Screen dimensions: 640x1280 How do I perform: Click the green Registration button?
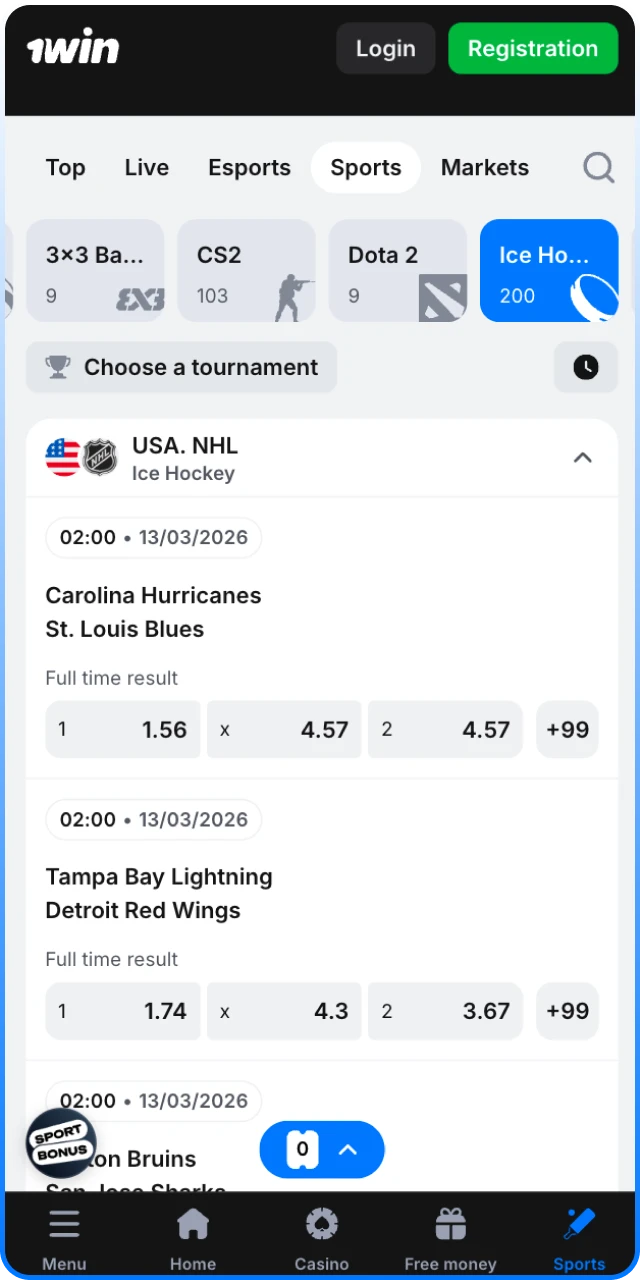pyautogui.click(x=532, y=49)
